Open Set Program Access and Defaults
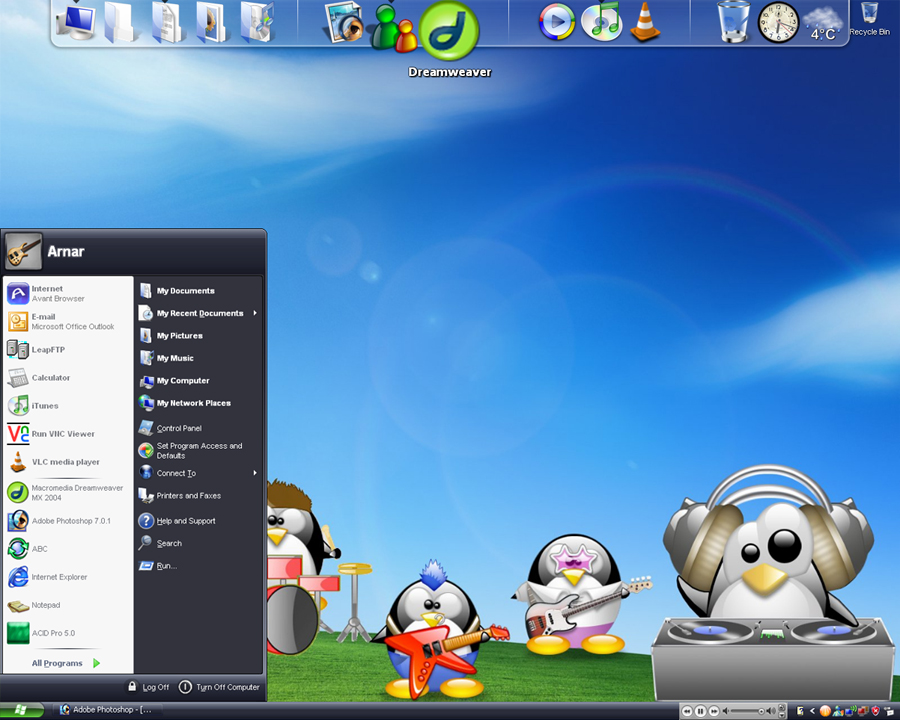 click(x=198, y=450)
